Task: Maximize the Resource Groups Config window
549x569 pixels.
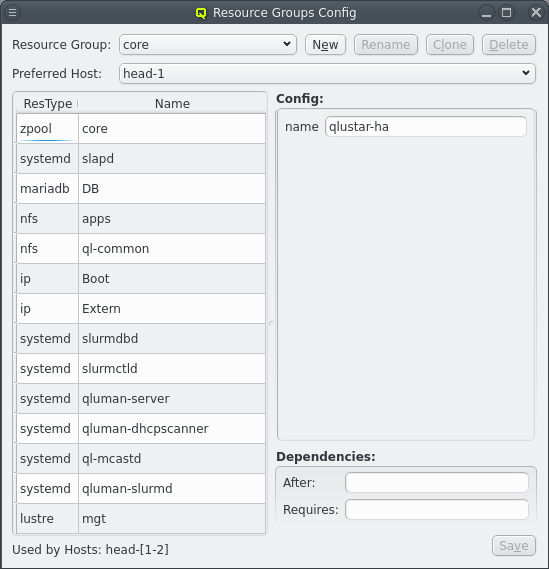Action: (507, 13)
